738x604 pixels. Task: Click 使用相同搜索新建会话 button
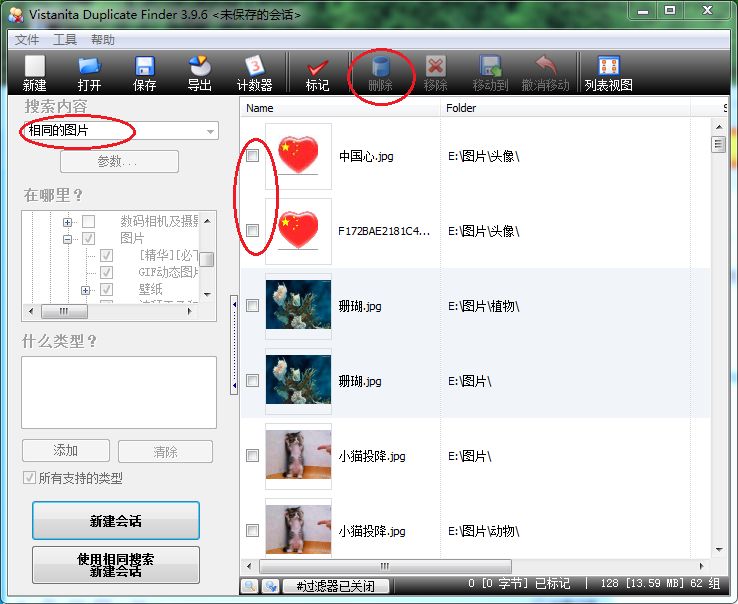point(116,565)
